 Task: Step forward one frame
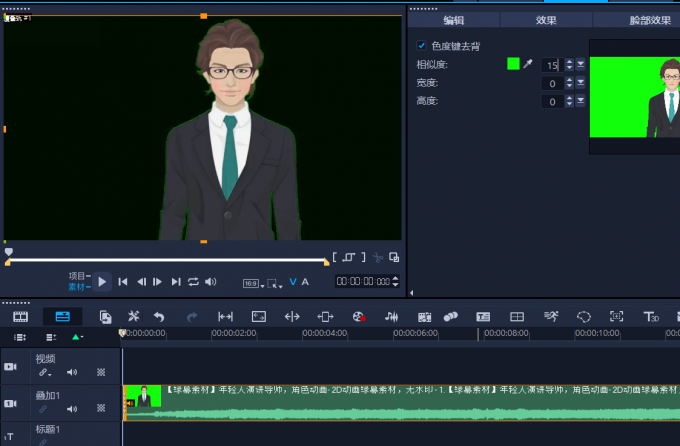[157, 282]
